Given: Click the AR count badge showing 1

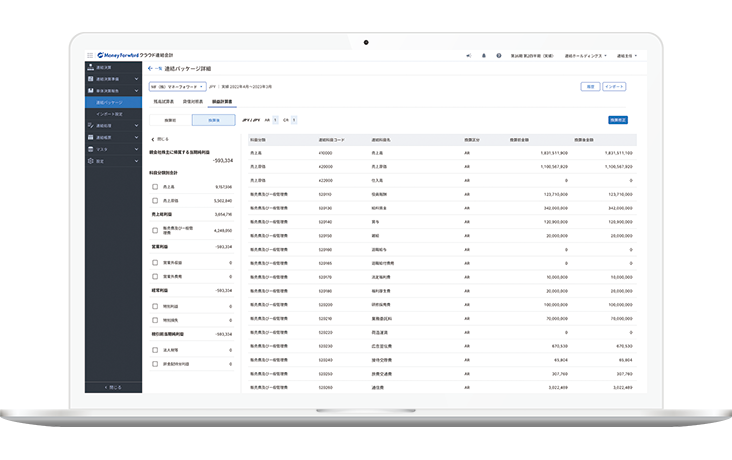Looking at the screenshot, I should tap(275, 120).
